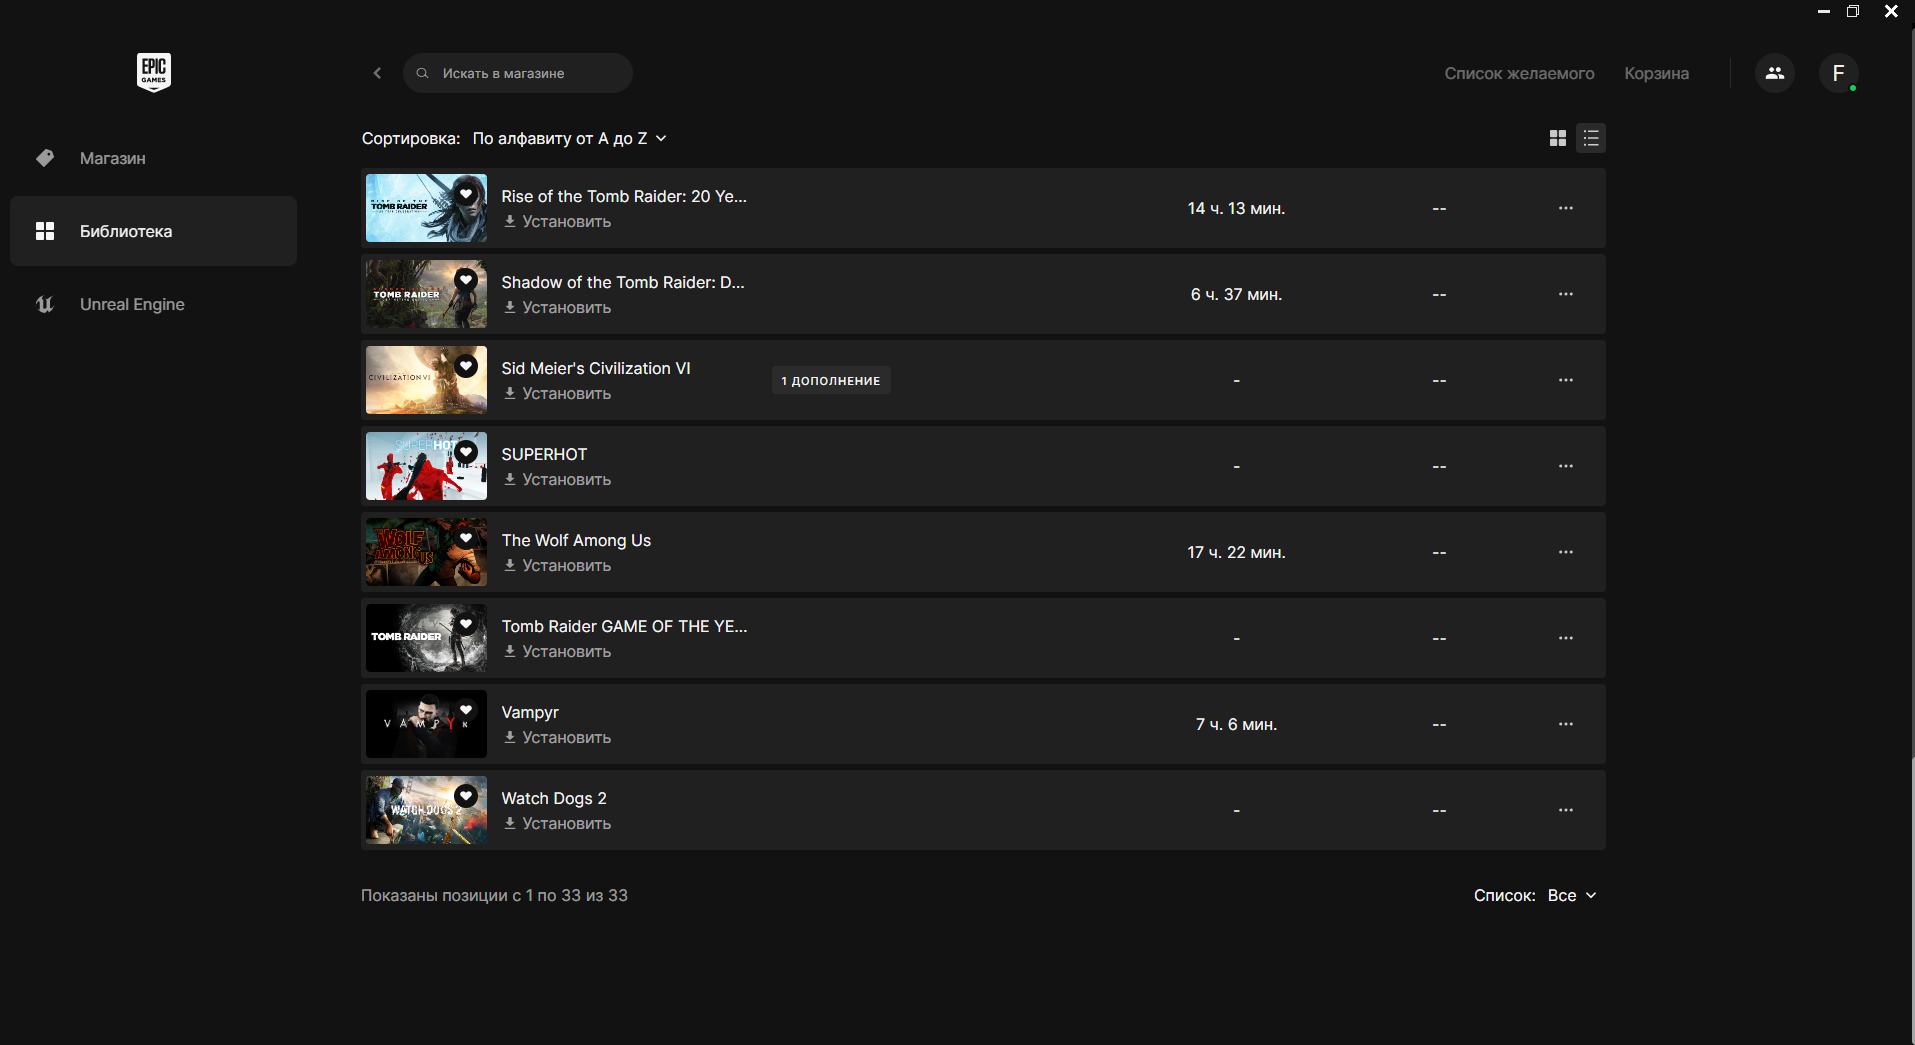Toggle favorite heart on SUPERHOT
The width and height of the screenshot is (1915, 1045).
pyautogui.click(x=466, y=452)
